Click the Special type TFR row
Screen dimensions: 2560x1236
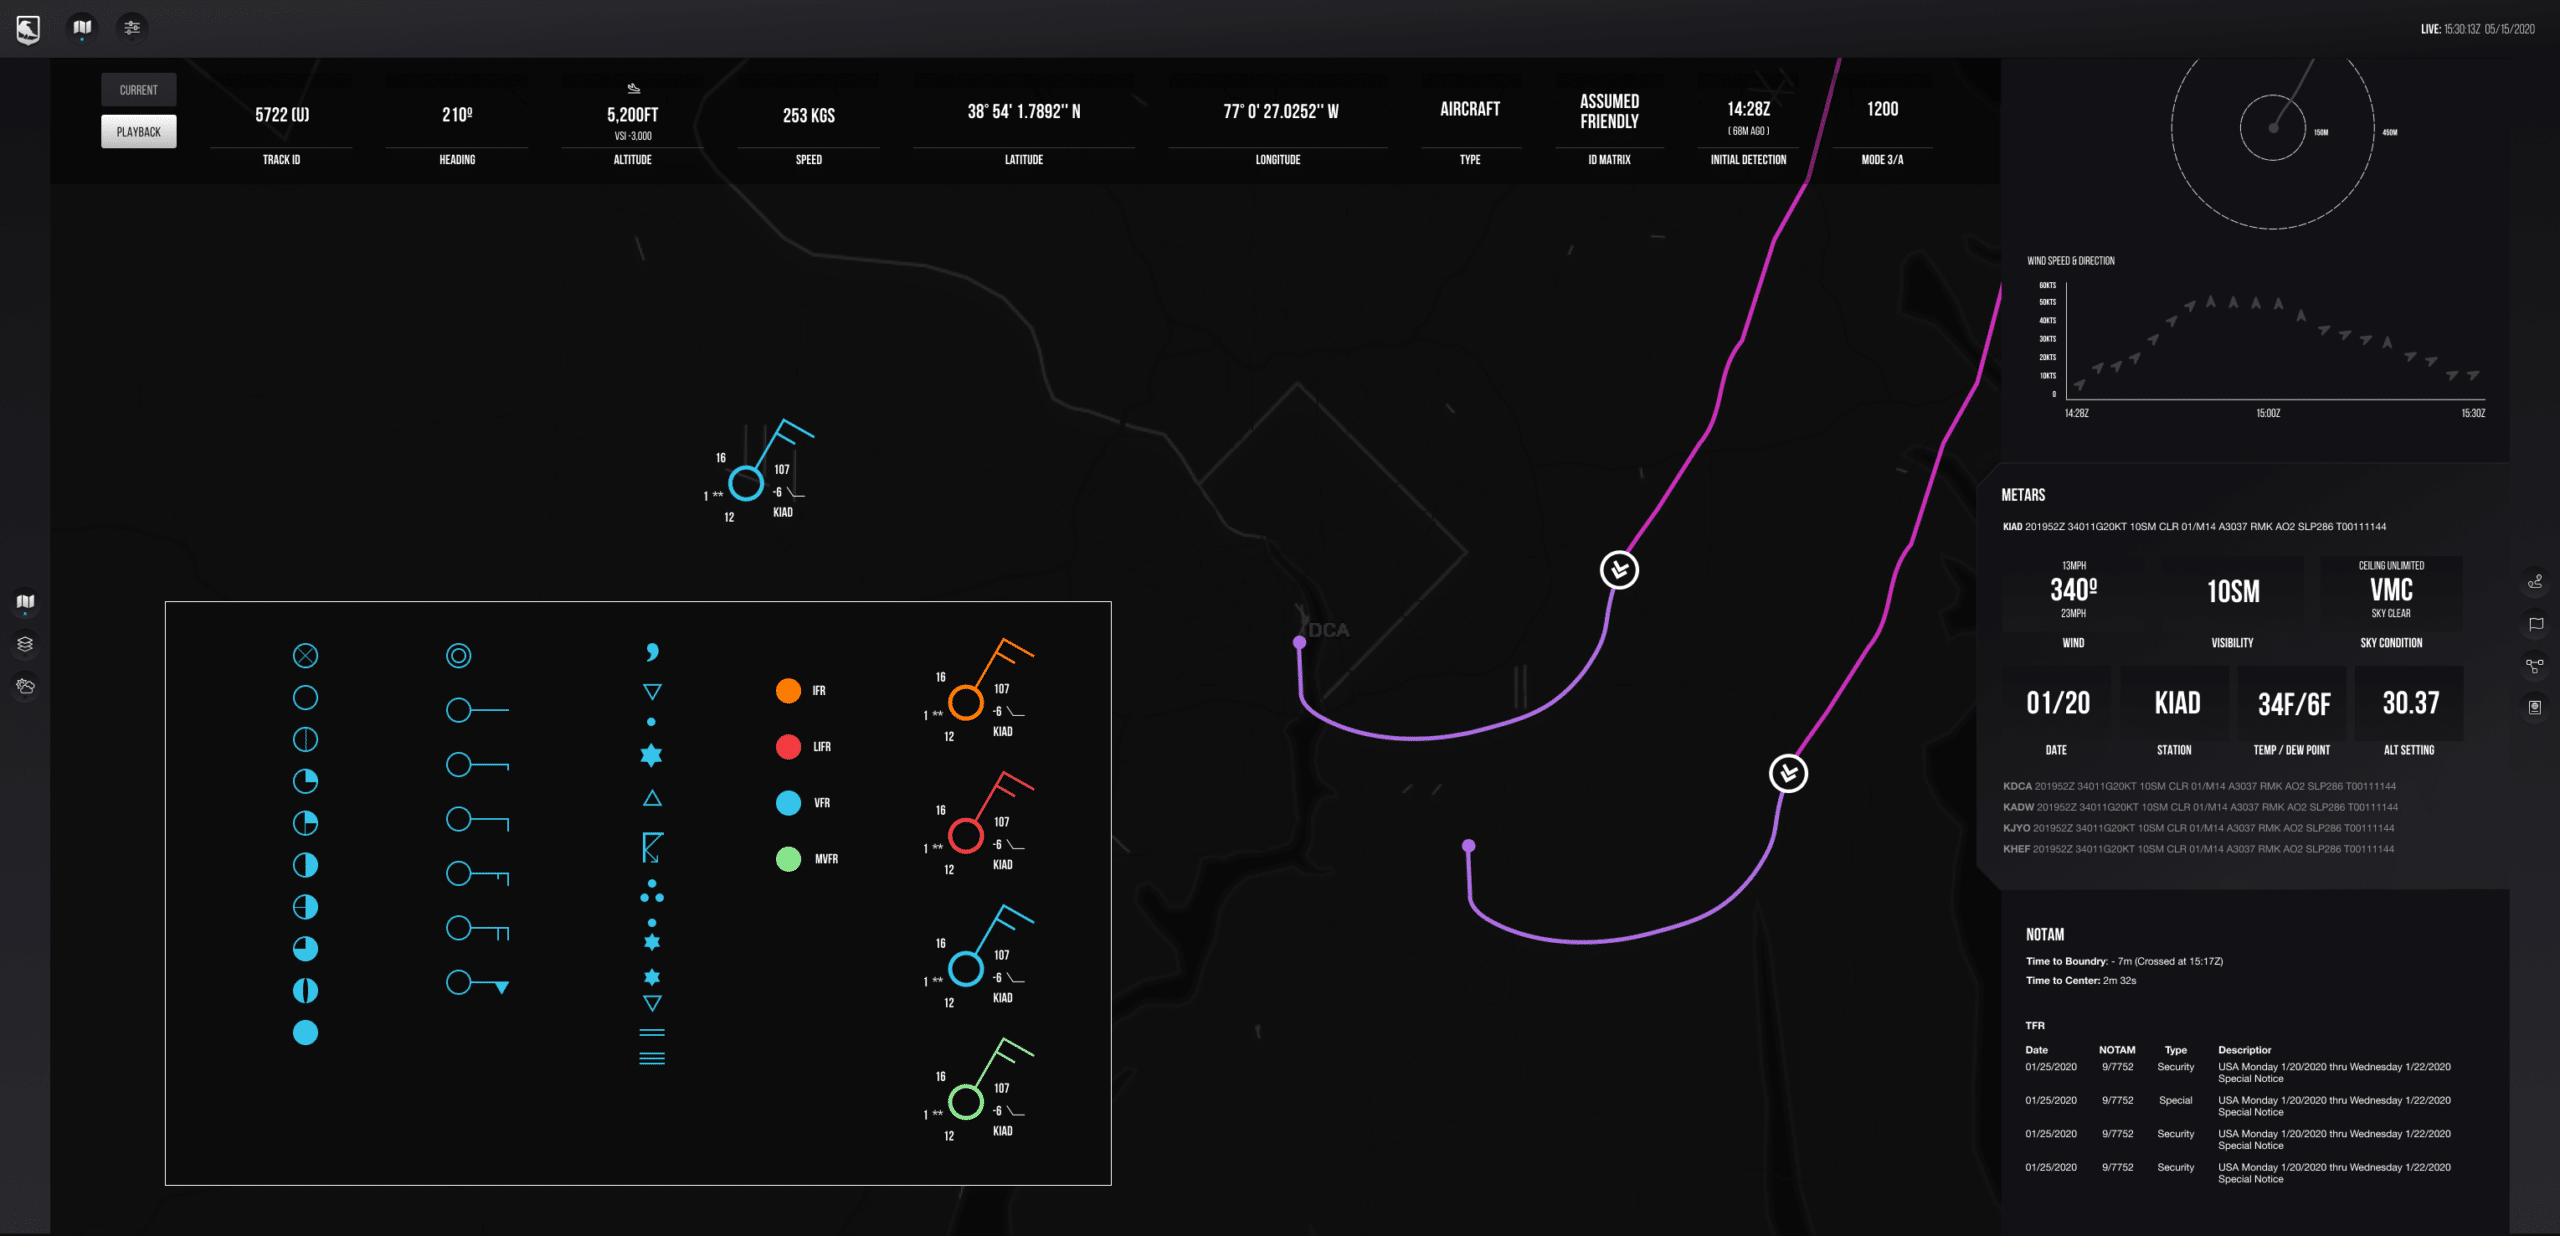tap(2238, 1105)
